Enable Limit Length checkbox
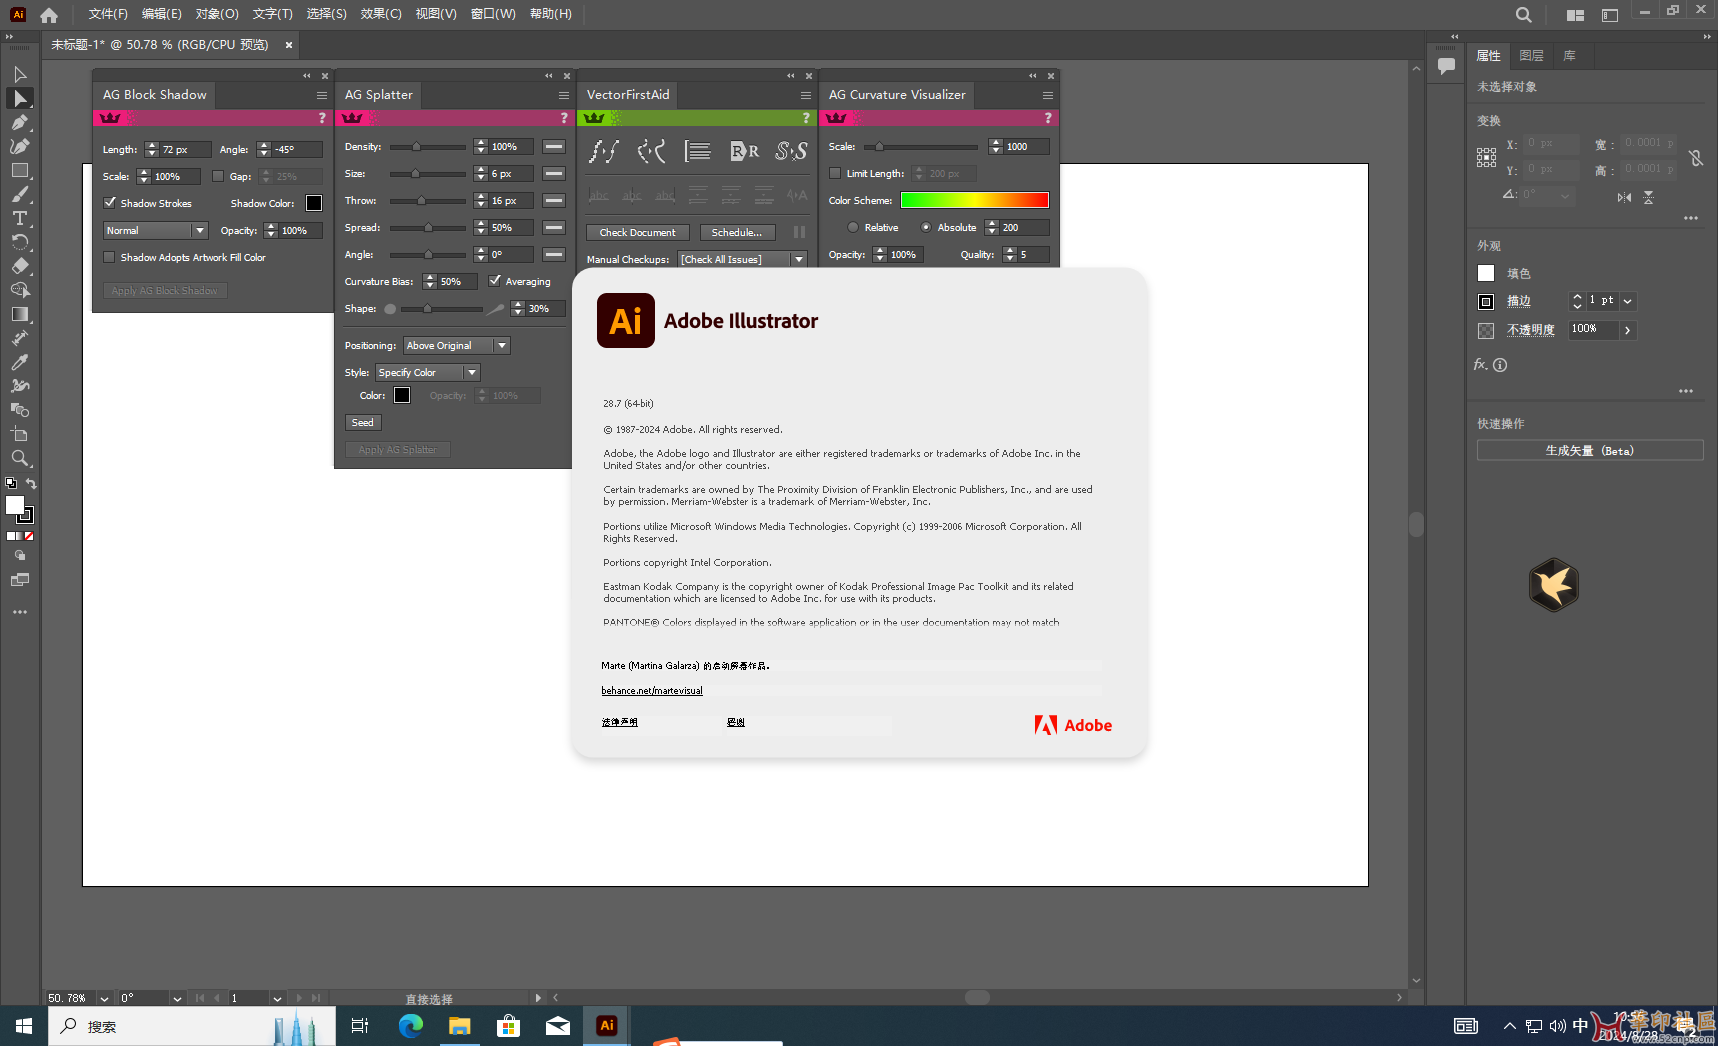This screenshot has width=1718, height=1046. [x=835, y=173]
